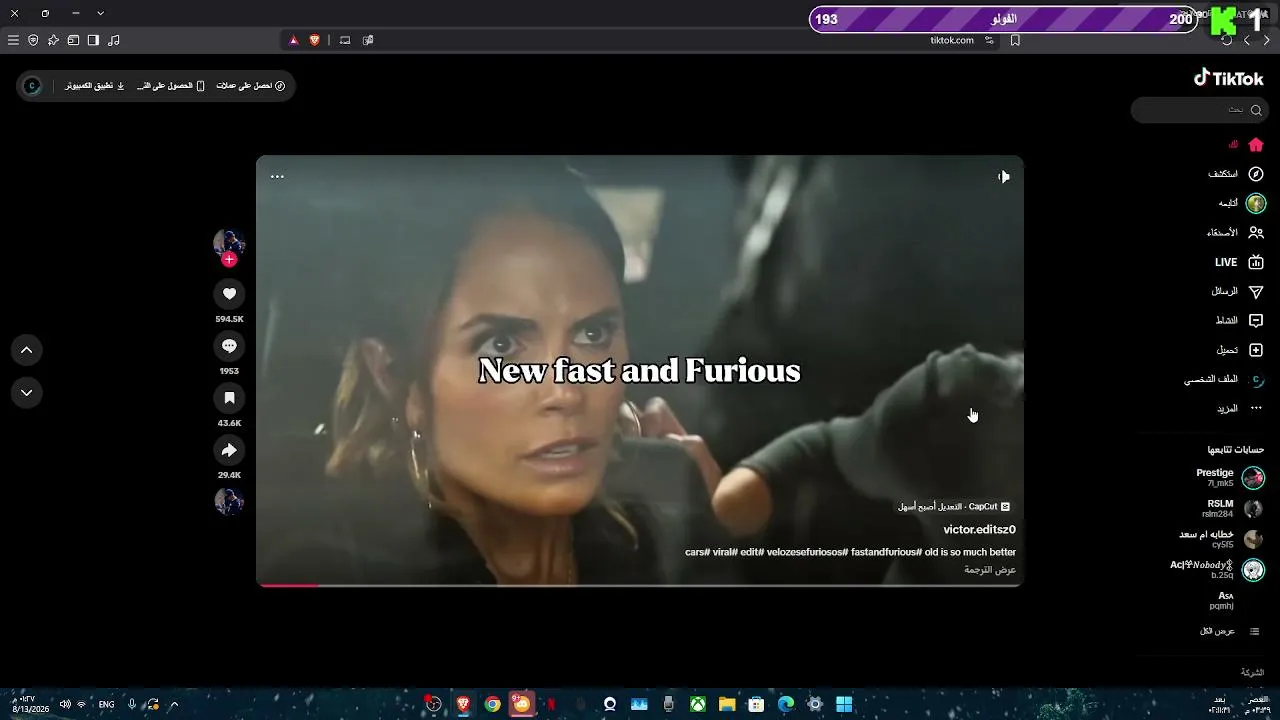Viewport: 1280px width, 720px height.
Task: Open the #fastandfurious hashtag
Action: tap(886, 552)
